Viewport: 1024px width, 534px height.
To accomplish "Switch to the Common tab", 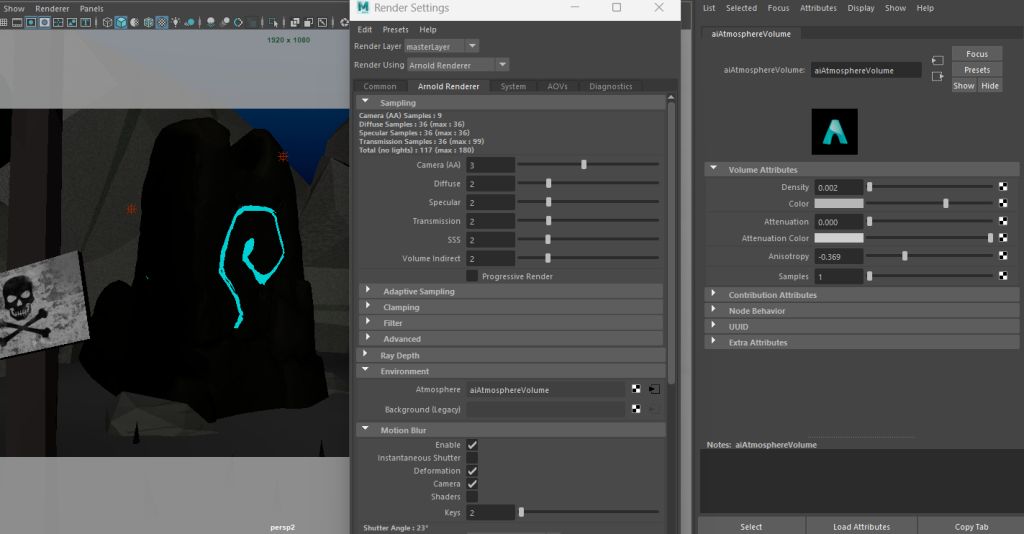I will (380, 86).
